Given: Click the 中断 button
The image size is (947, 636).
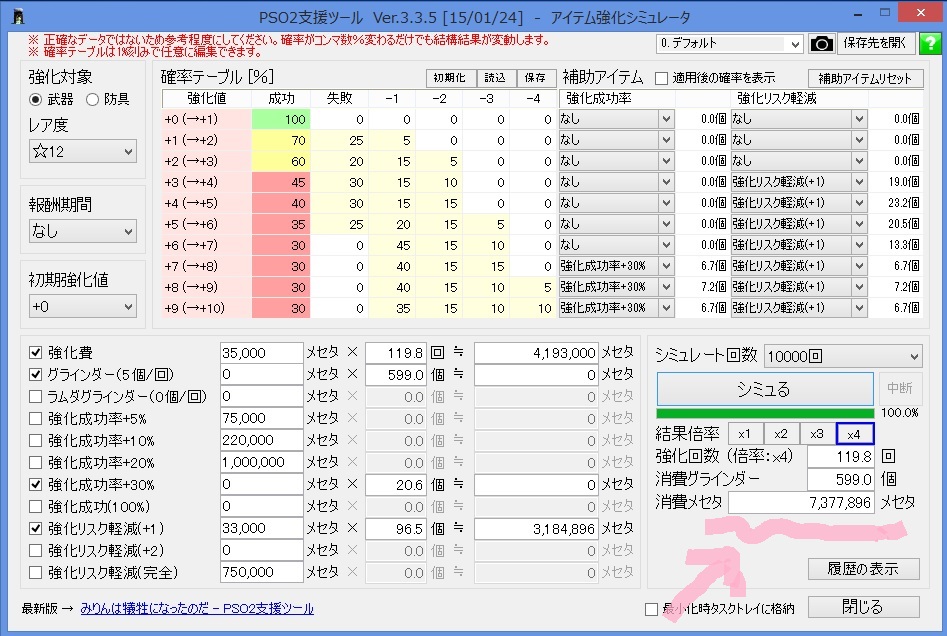Looking at the screenshot, I should pyautogui.click(x=900, y=389).
